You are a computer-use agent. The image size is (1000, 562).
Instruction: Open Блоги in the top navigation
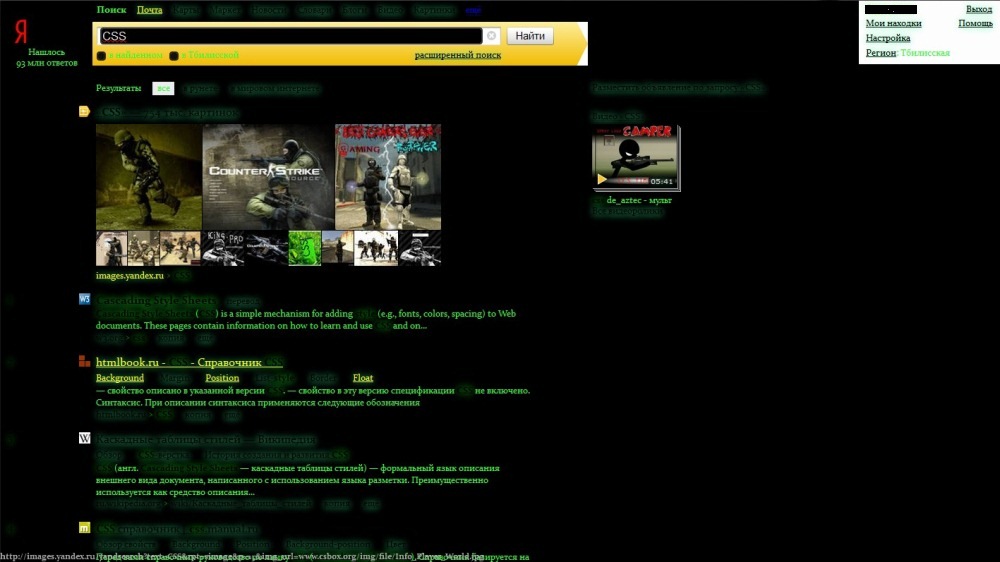[353, 10]
